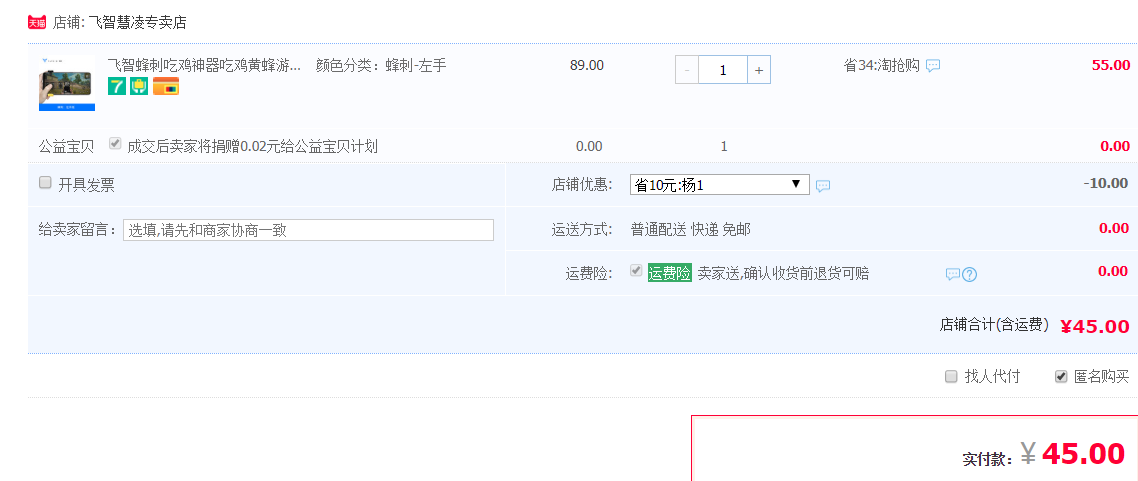The image size is (1138, 481).
Task: Toggle the 公益宝贝 donation checkbox
Action: 115,144
